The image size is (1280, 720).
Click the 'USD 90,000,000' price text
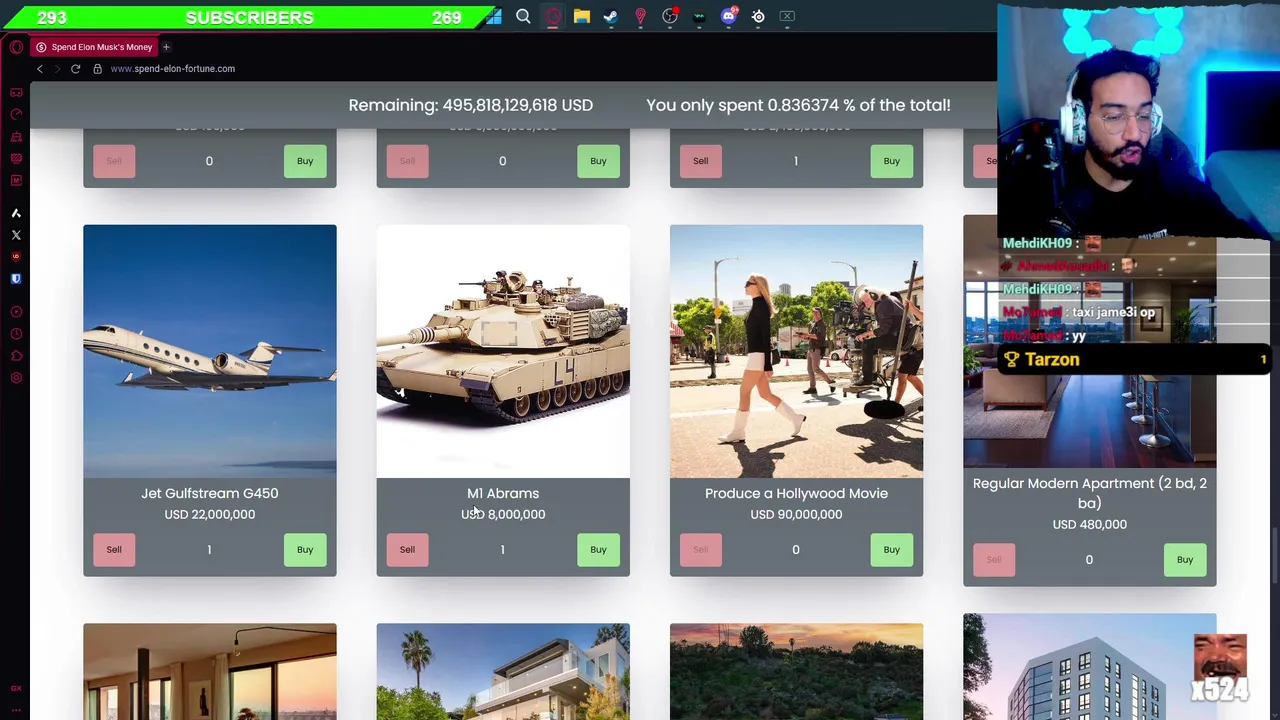point(796,514)
